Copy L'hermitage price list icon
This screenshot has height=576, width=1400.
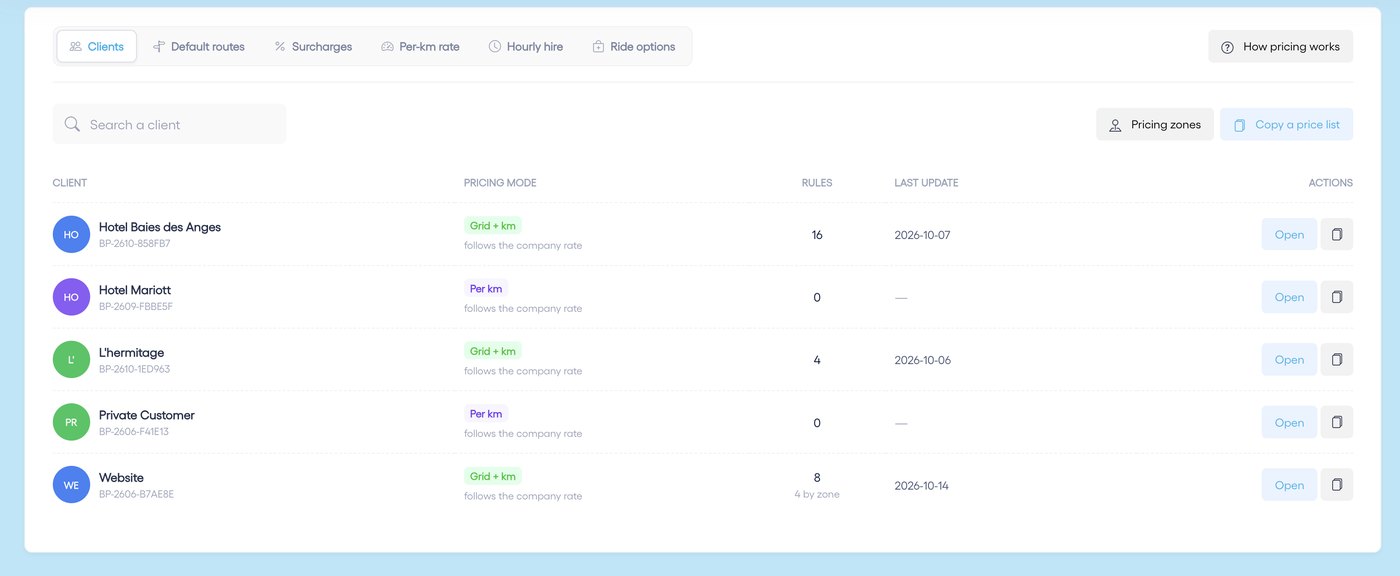1337,360
